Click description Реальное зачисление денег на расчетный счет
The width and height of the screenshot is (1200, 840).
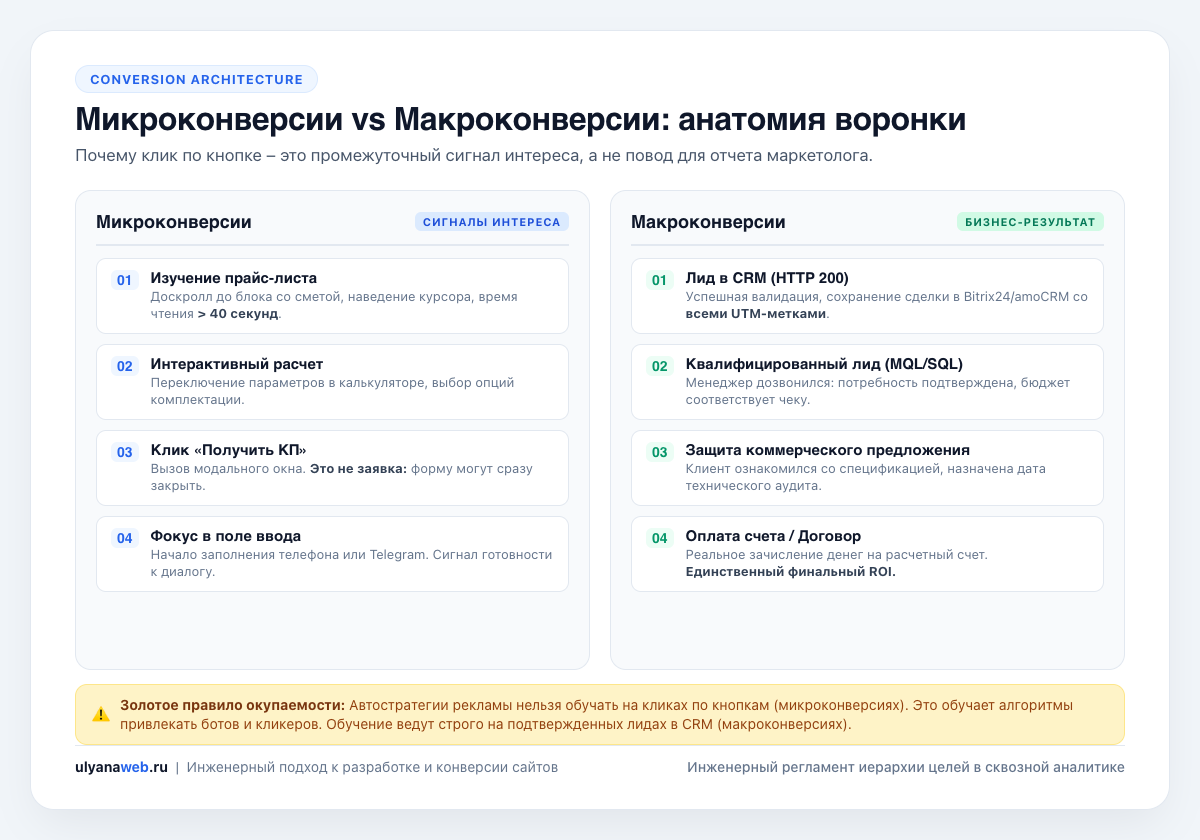pyautogui.click(x=836, y=555)
